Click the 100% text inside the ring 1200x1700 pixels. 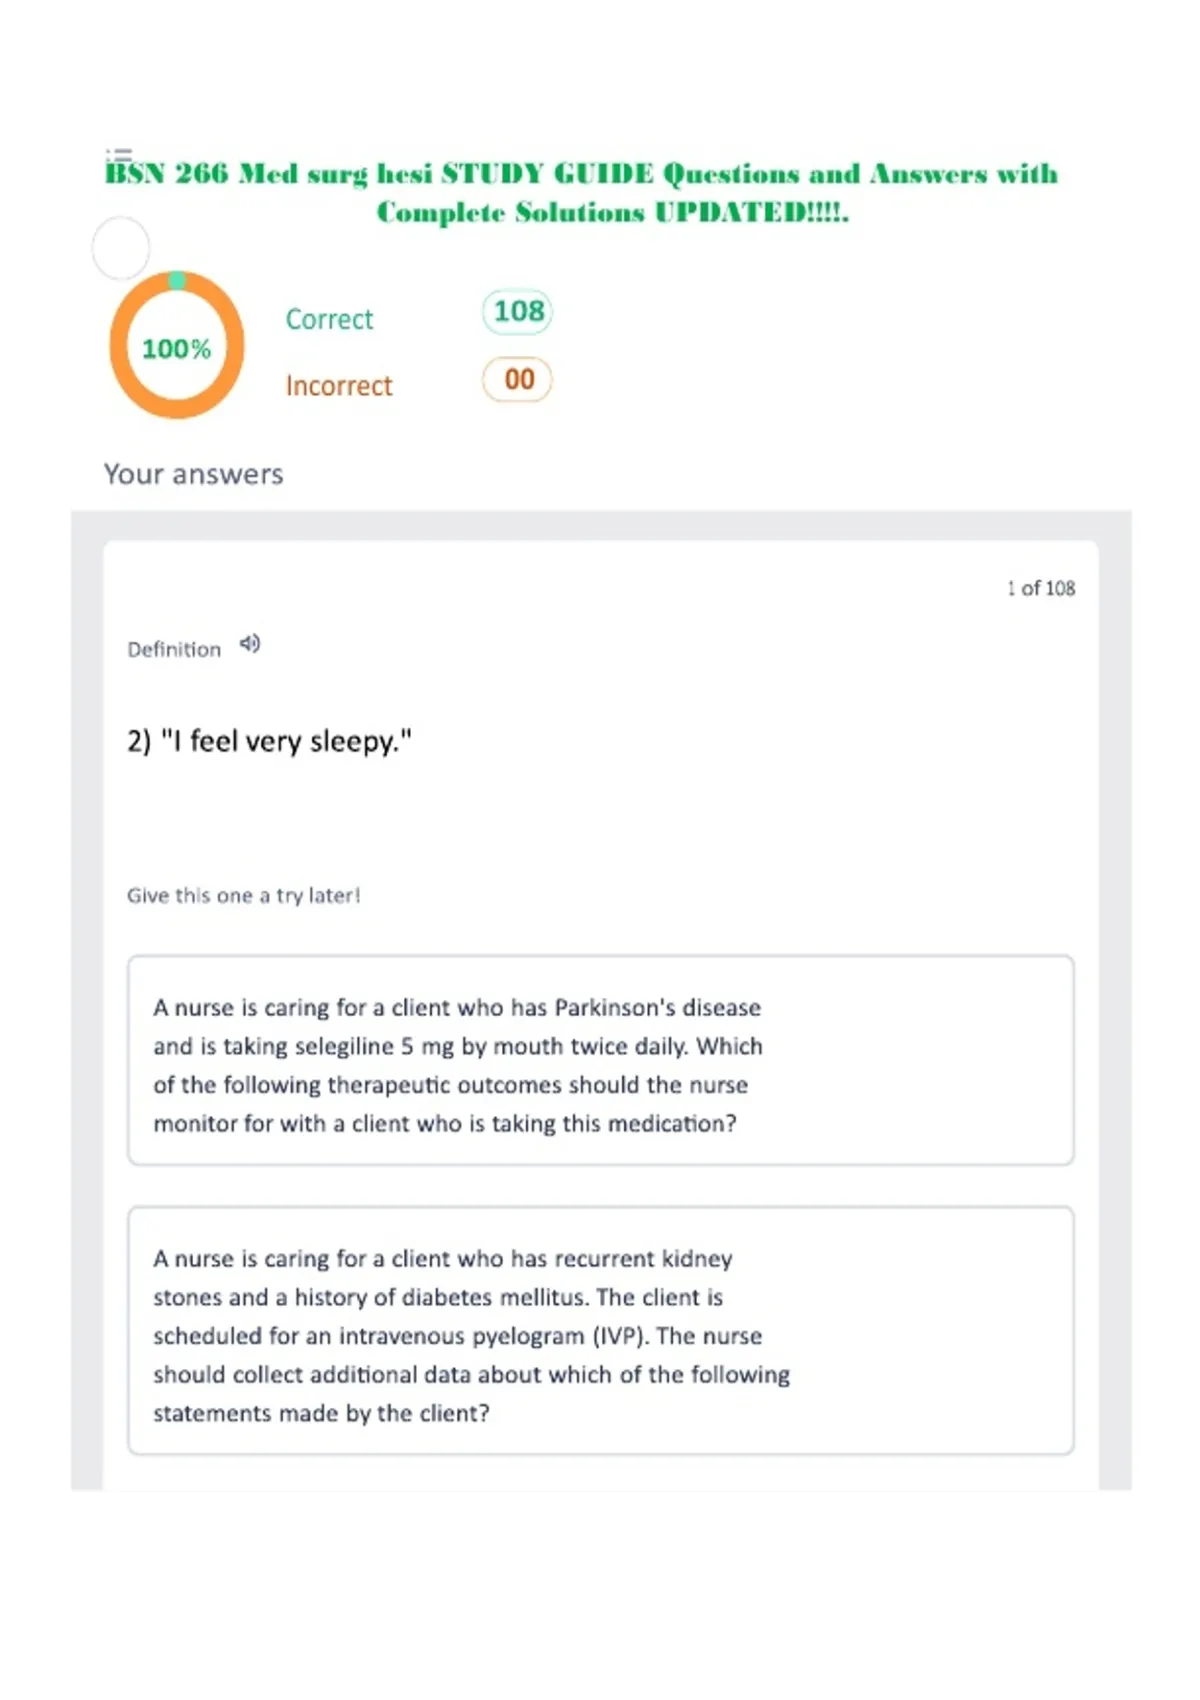pyautogui.click(x=177, y=349)
